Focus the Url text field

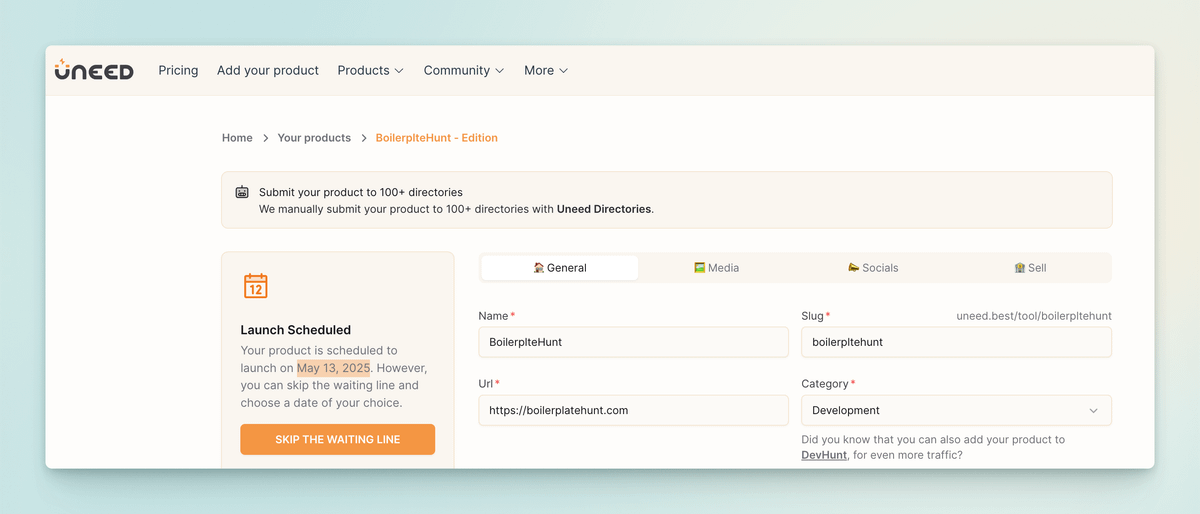[633, 410]
